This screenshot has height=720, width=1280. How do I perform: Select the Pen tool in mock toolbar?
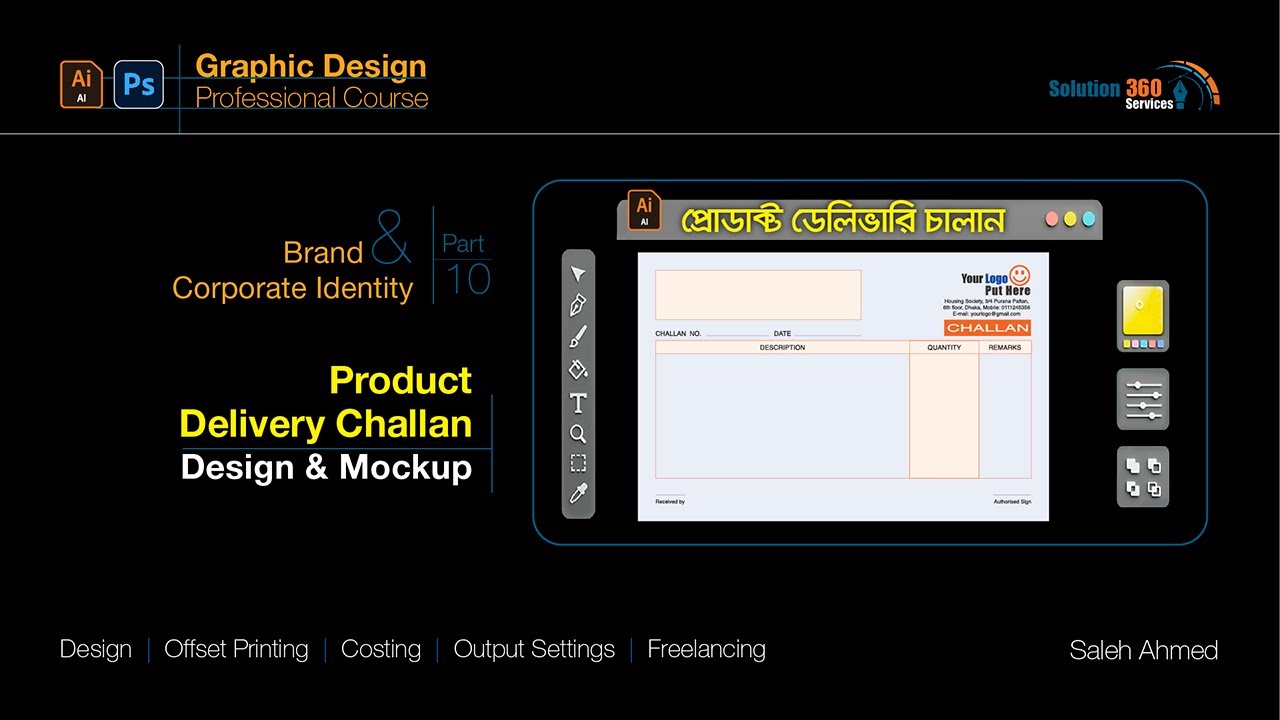[578, 305]
